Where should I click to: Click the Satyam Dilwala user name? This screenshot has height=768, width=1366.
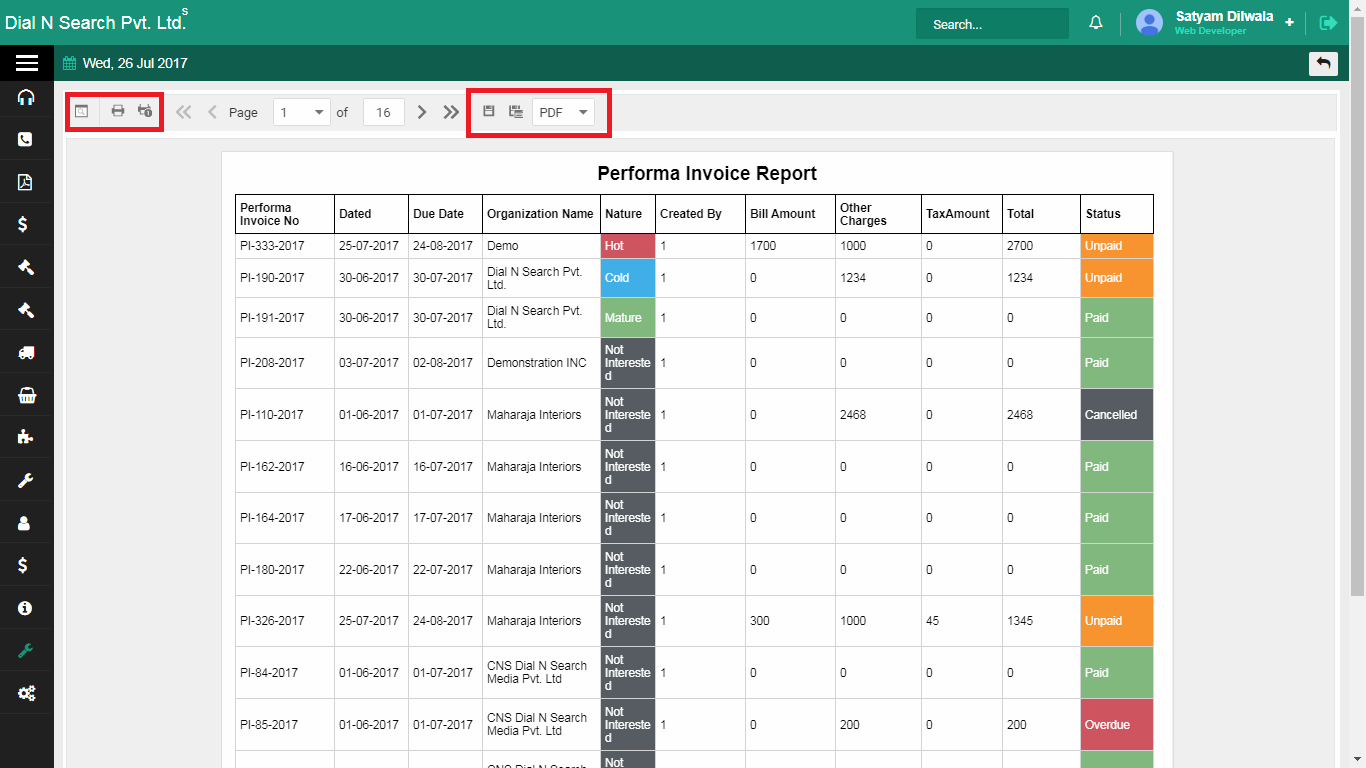click(1224, 16)
